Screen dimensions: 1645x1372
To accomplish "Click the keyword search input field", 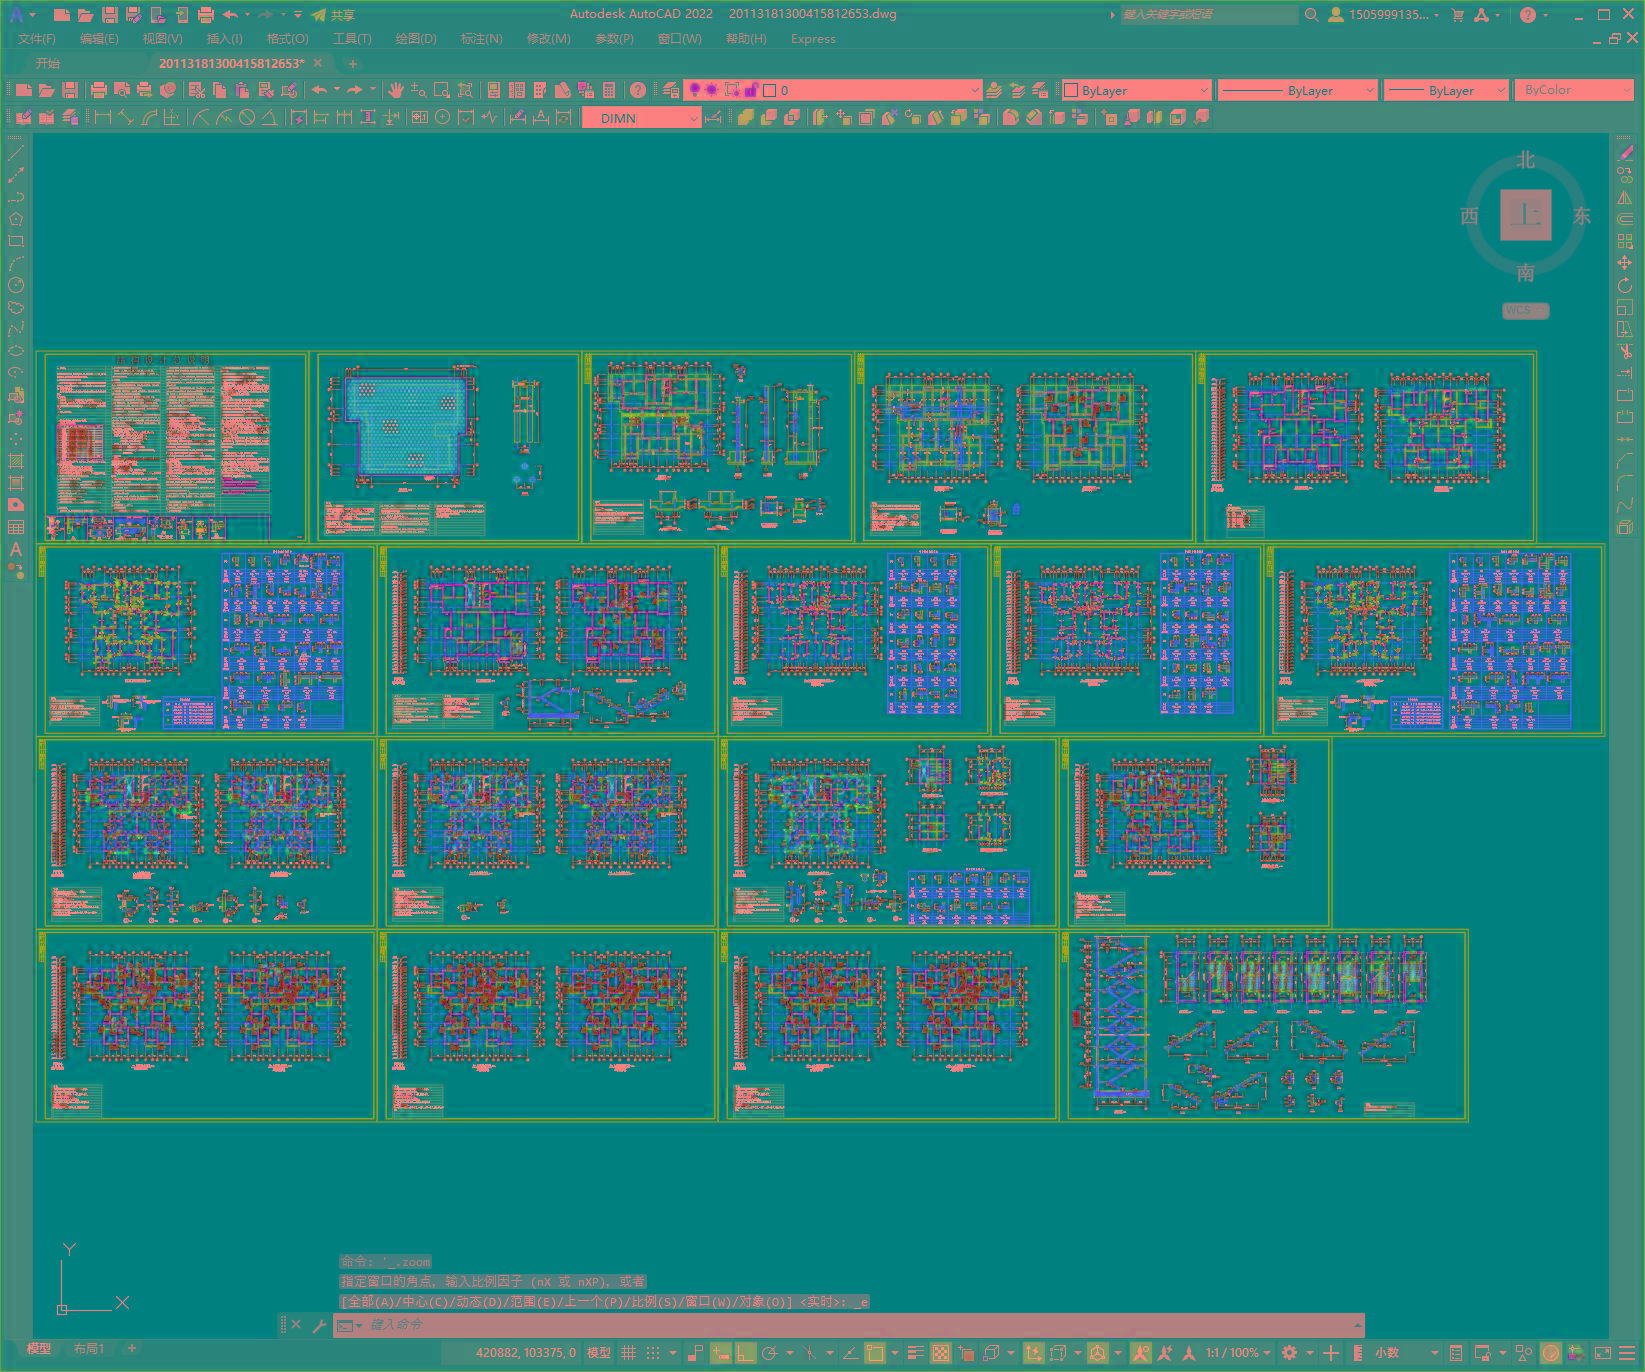I will [x=1209, y=15].
